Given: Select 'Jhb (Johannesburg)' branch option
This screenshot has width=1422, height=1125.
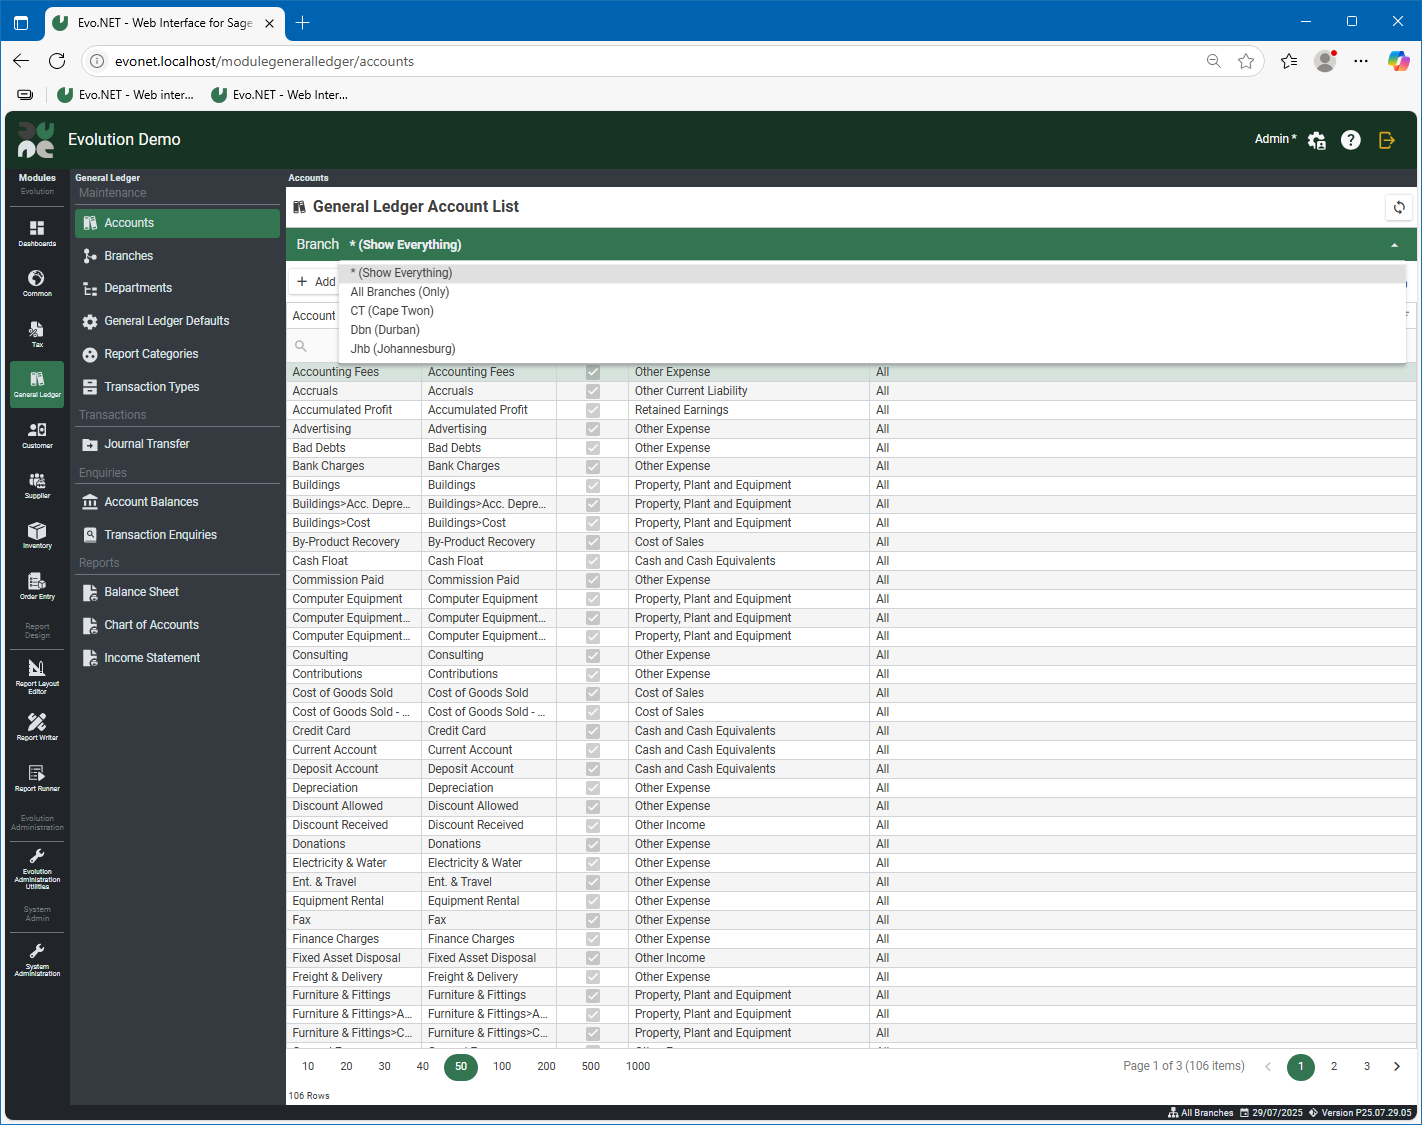Looking at the screenshot, I should tap(872, 349).
